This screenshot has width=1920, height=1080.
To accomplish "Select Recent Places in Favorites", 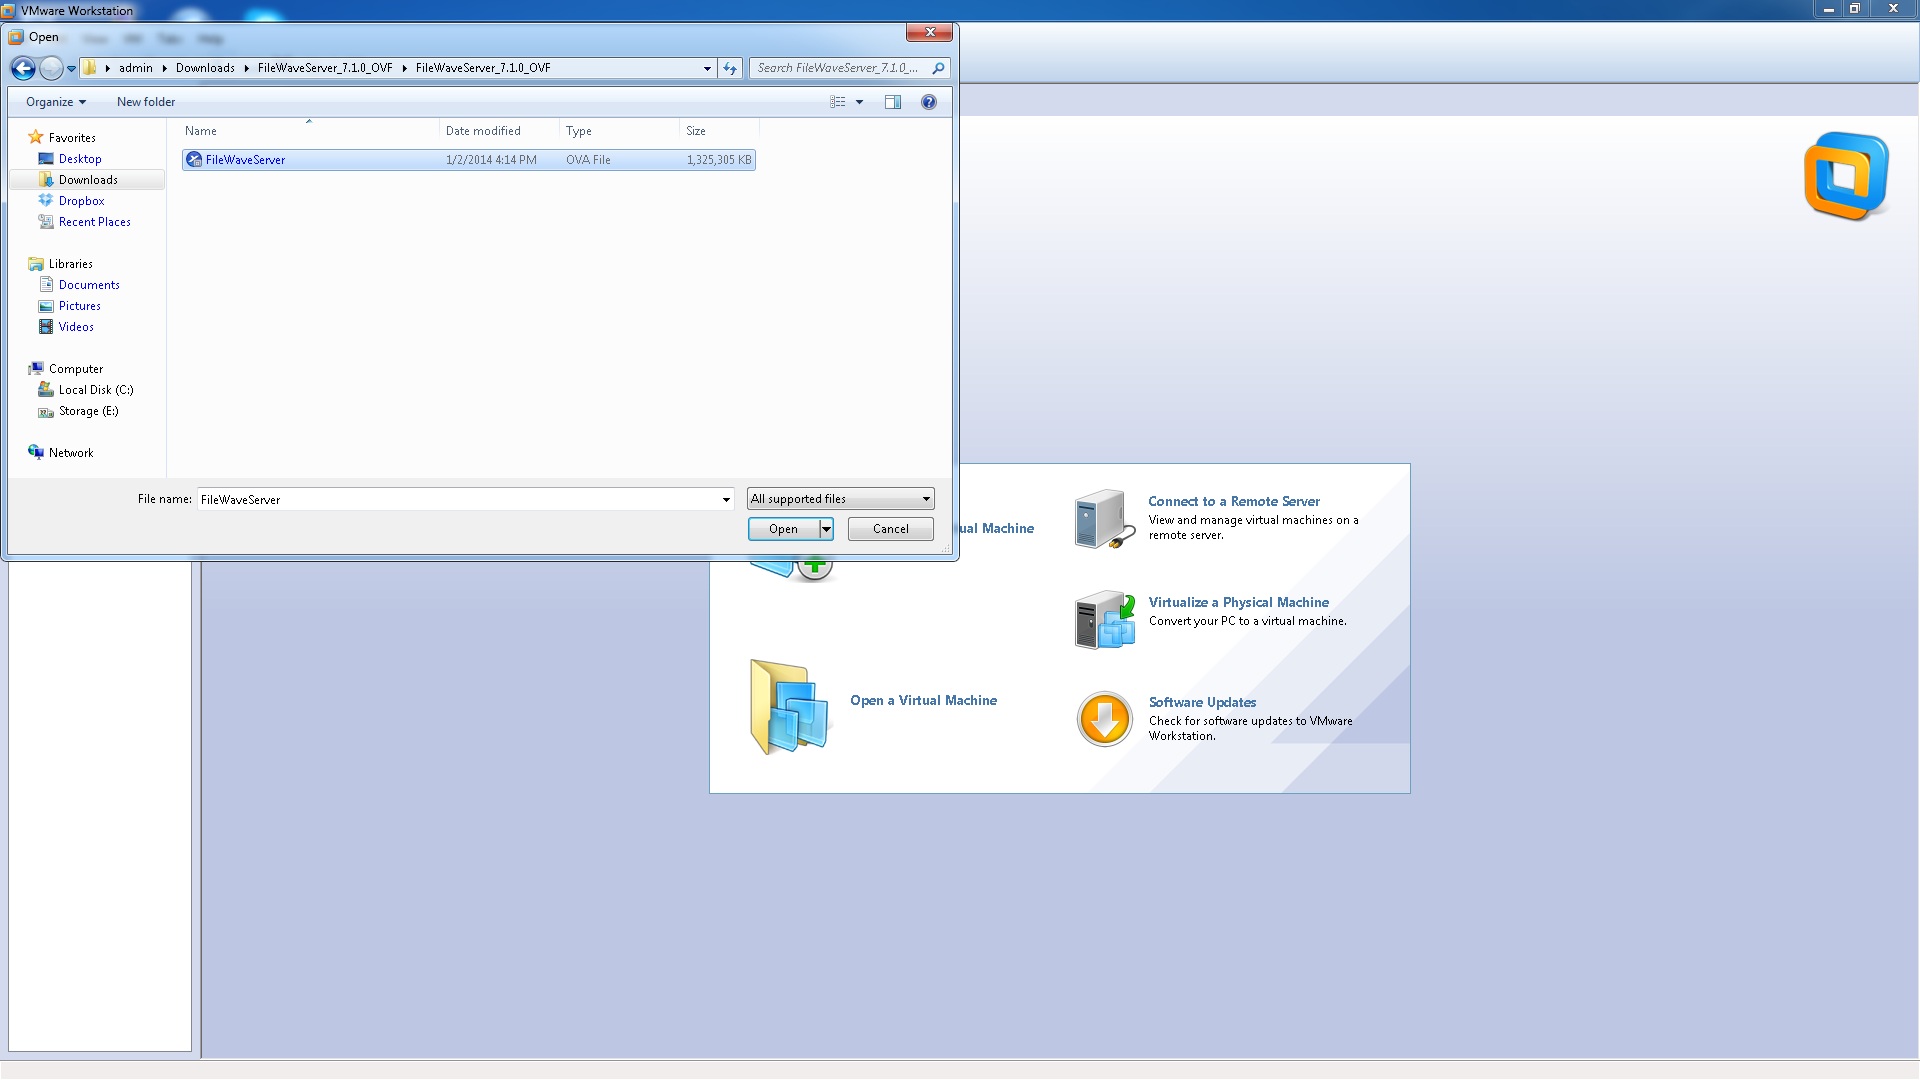I will (95, 222).
